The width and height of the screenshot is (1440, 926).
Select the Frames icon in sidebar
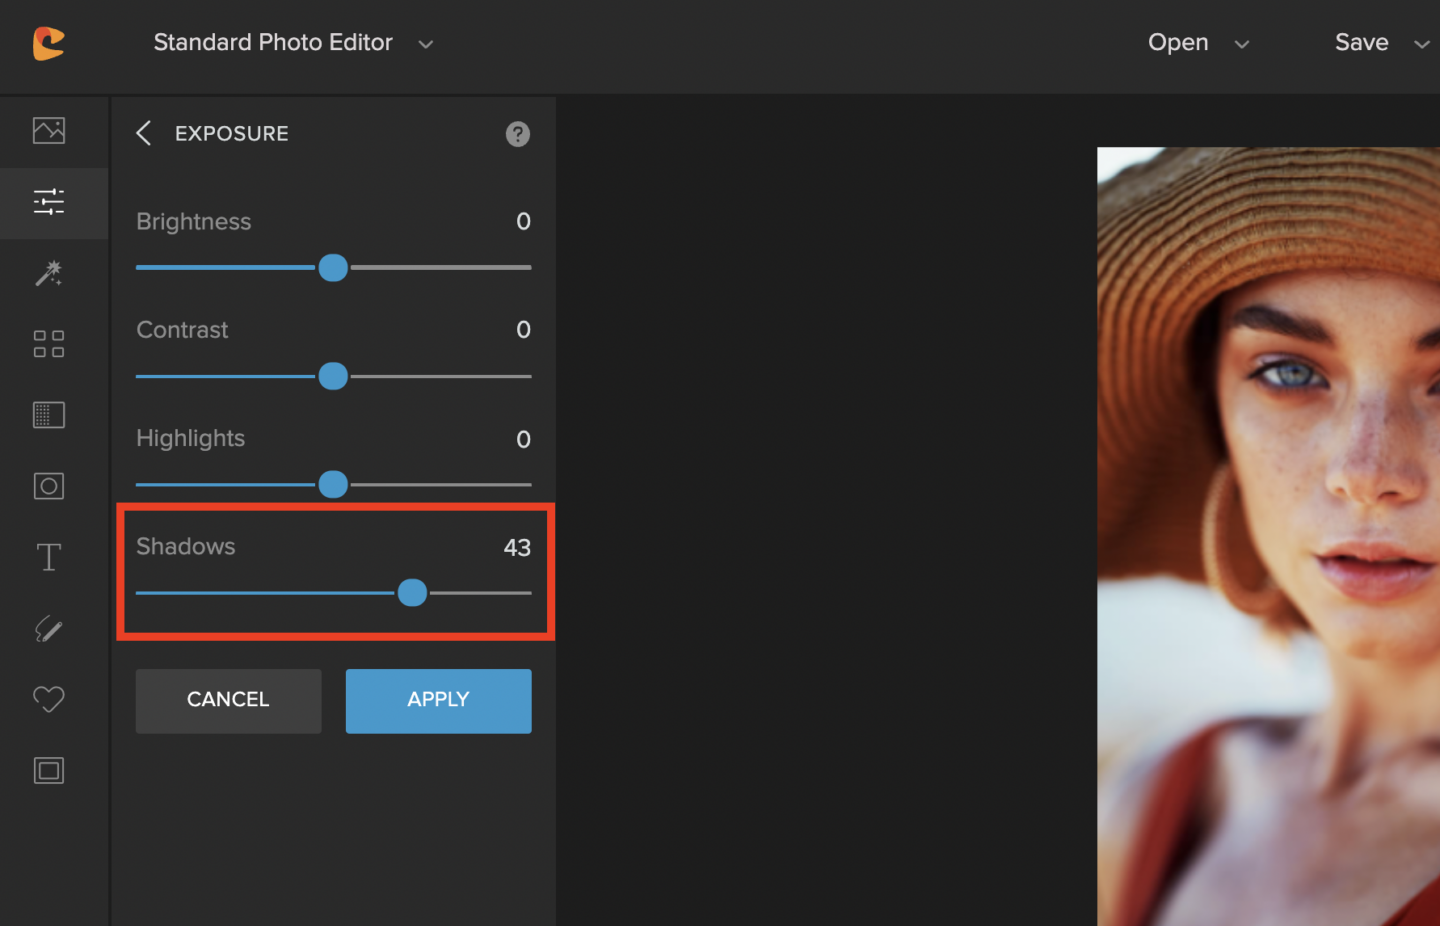point(49,770)
